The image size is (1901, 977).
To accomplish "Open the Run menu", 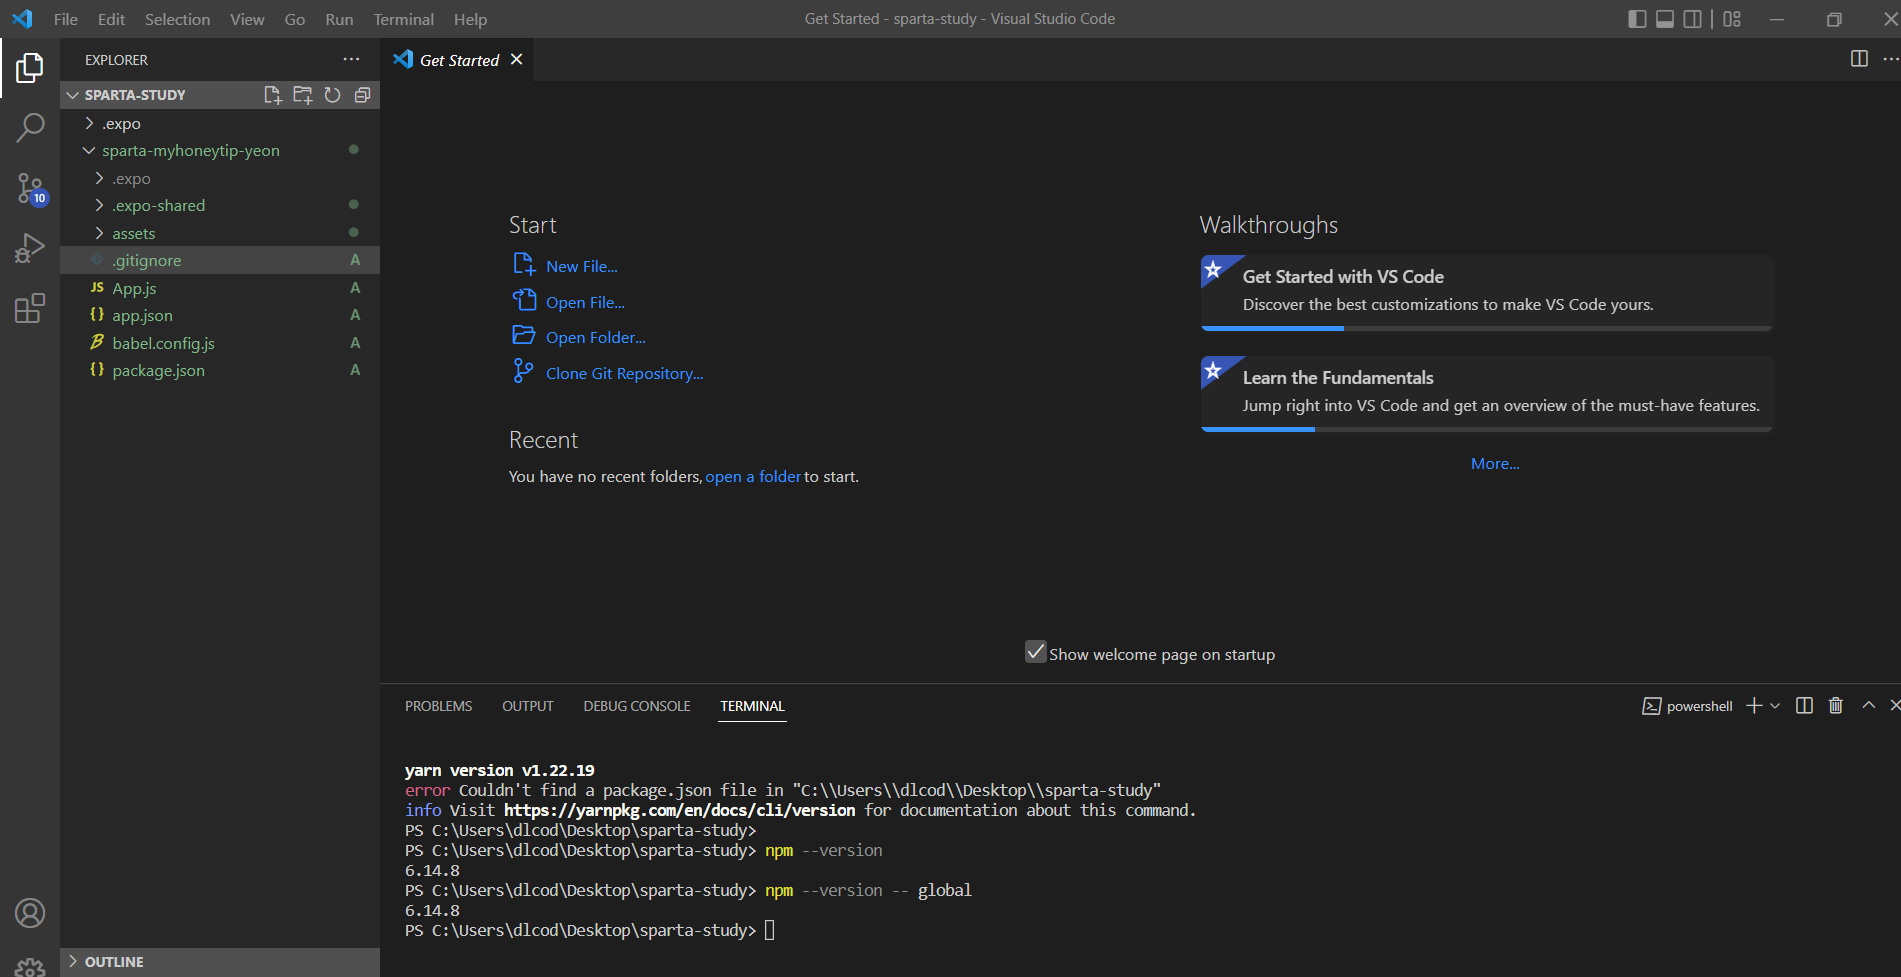I will coord(339,19).
